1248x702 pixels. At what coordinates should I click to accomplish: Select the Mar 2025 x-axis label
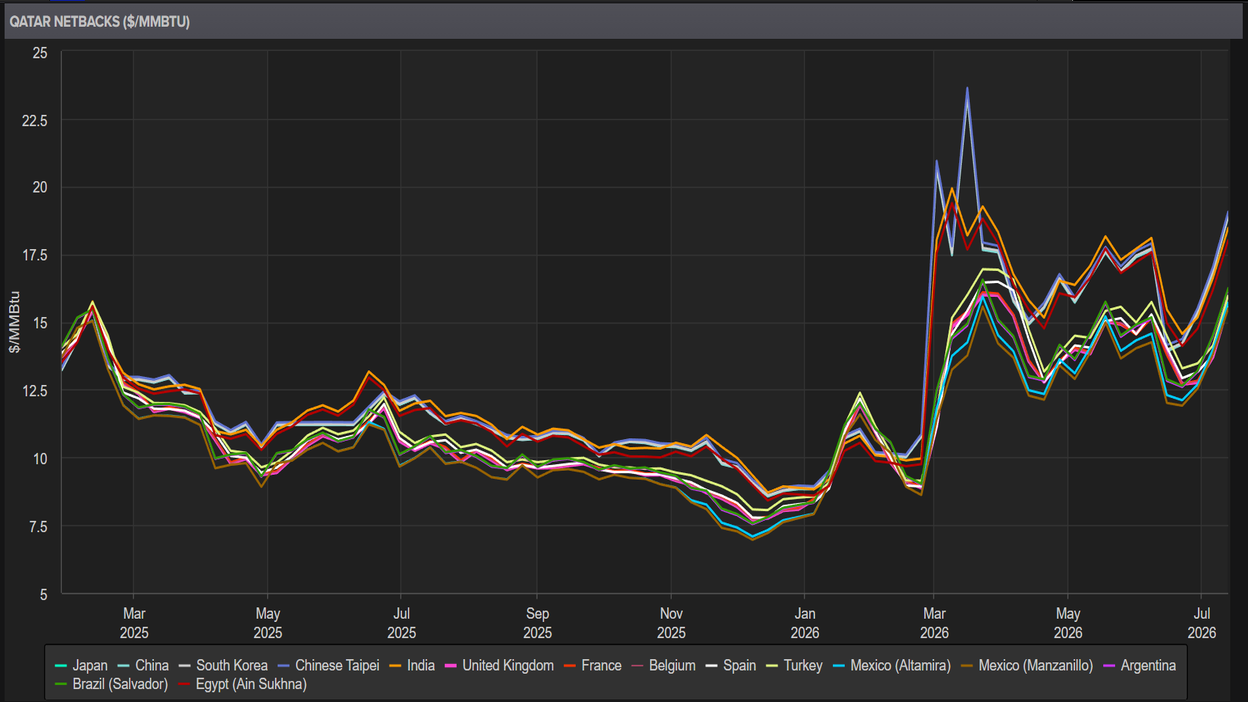[133, 623]
